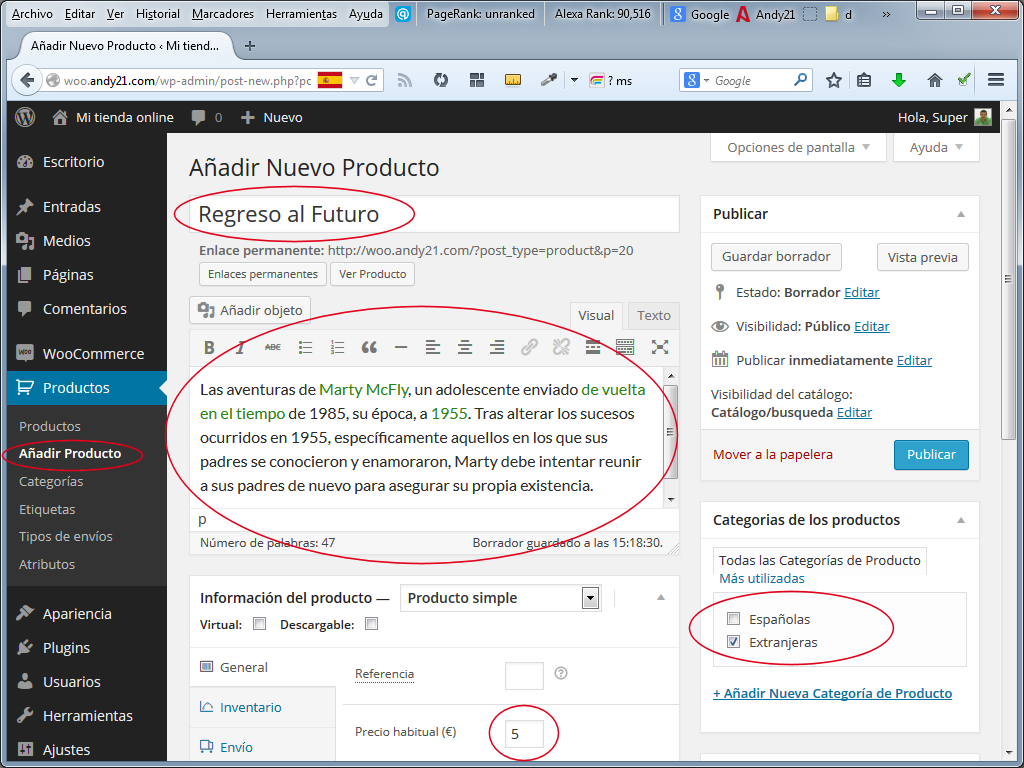Click Guardar borrador button
Screen dimensions: 1024x768
[x=776, y=257]
